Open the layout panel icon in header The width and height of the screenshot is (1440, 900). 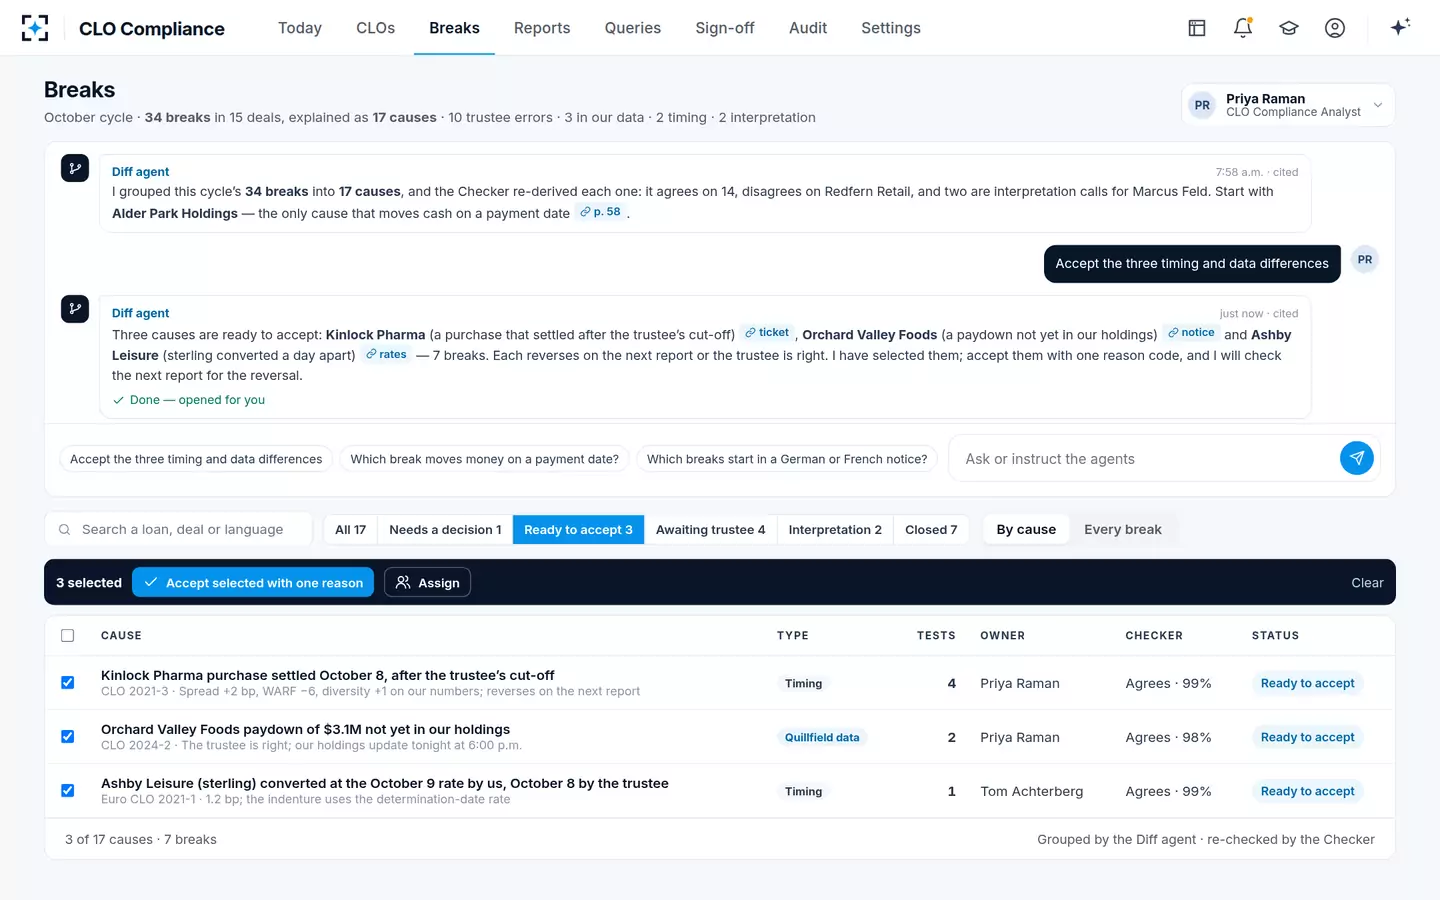point(1197,28)
